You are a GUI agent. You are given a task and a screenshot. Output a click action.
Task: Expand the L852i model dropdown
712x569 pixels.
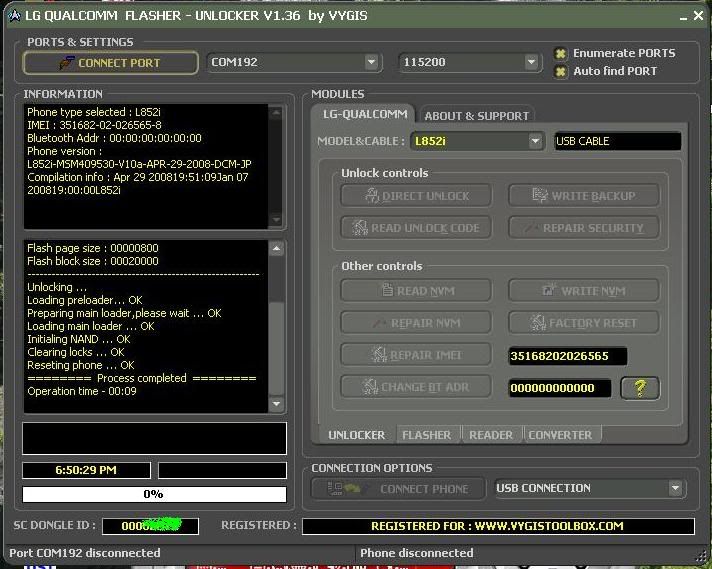click(535, 141)
